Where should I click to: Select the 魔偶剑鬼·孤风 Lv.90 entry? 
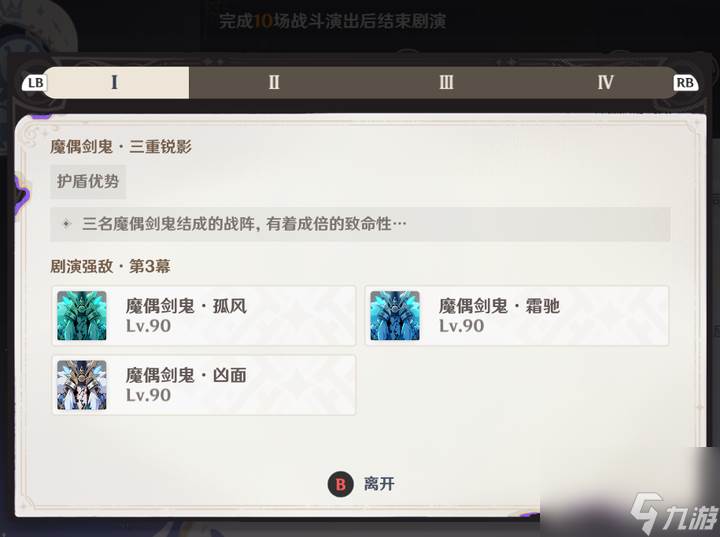(x=204, y=316)
